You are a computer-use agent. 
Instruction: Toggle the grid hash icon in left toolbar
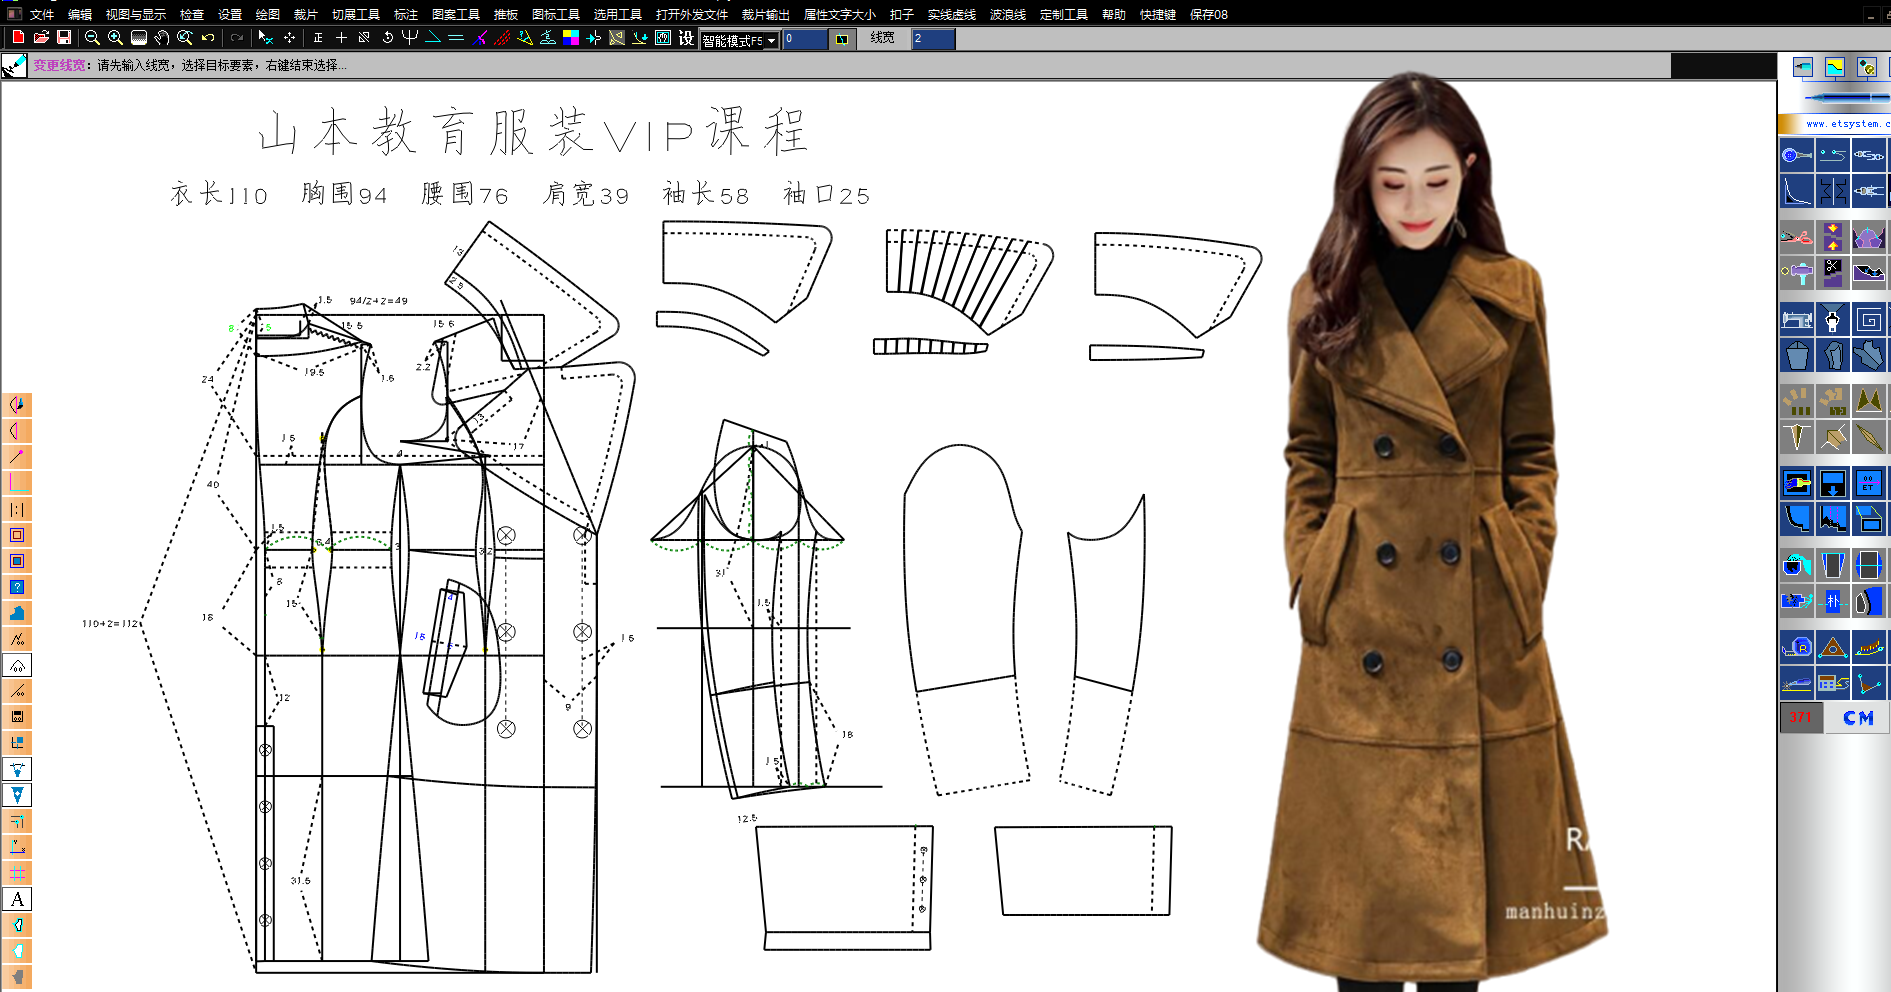pyautogui.click(x=17, y=873)
